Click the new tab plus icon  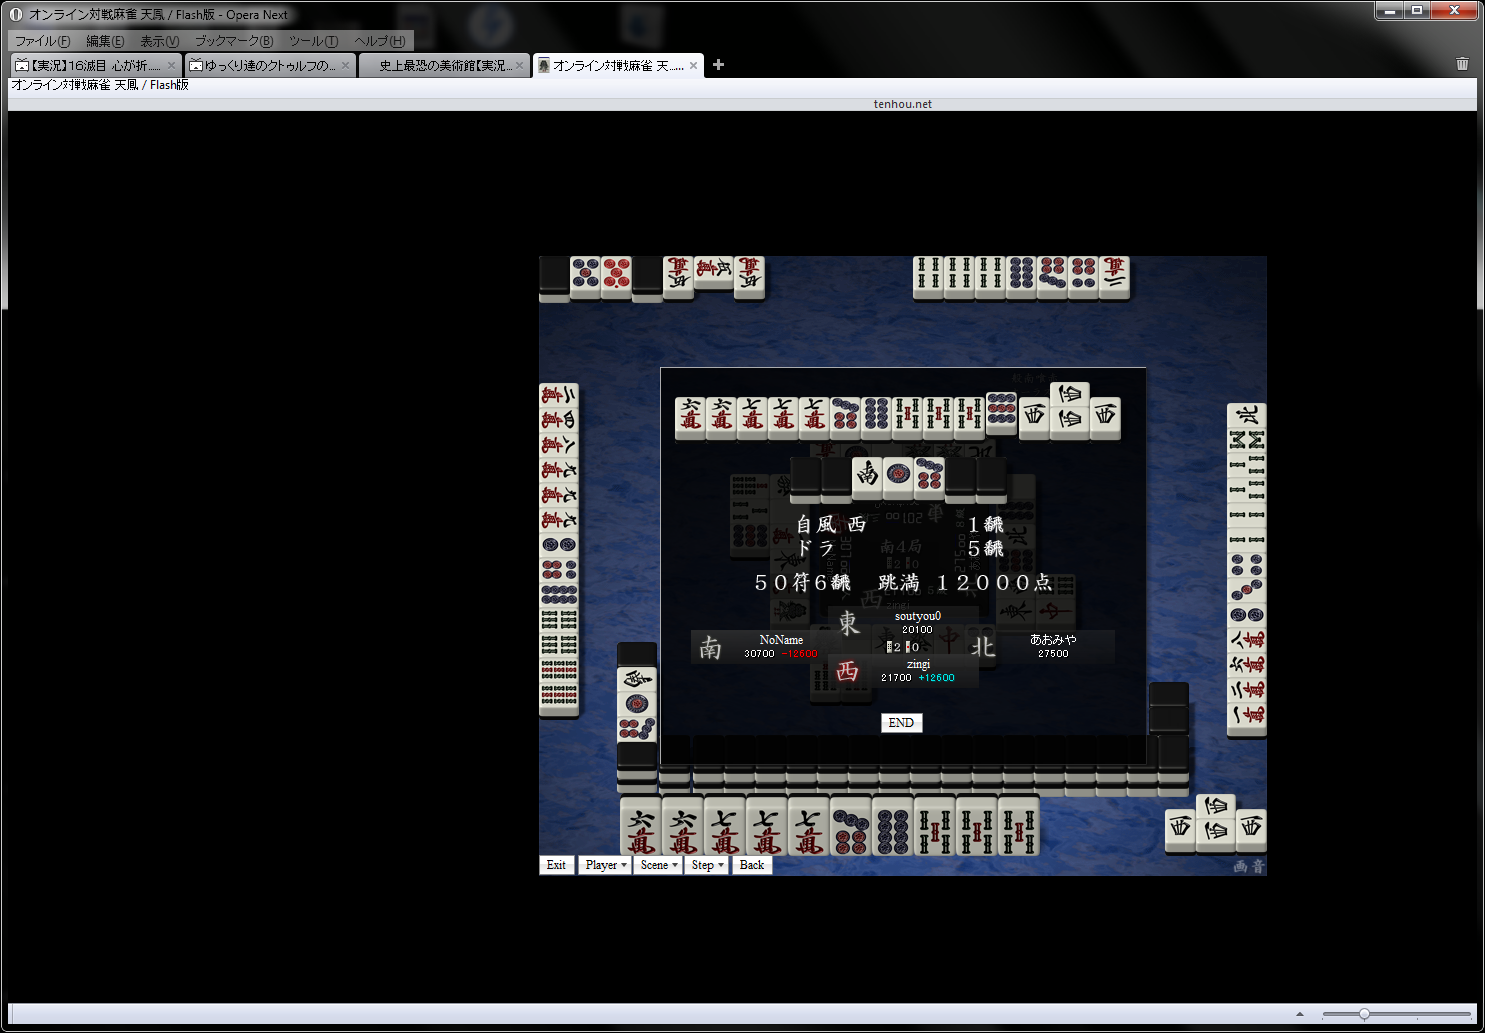coord(718,65)
